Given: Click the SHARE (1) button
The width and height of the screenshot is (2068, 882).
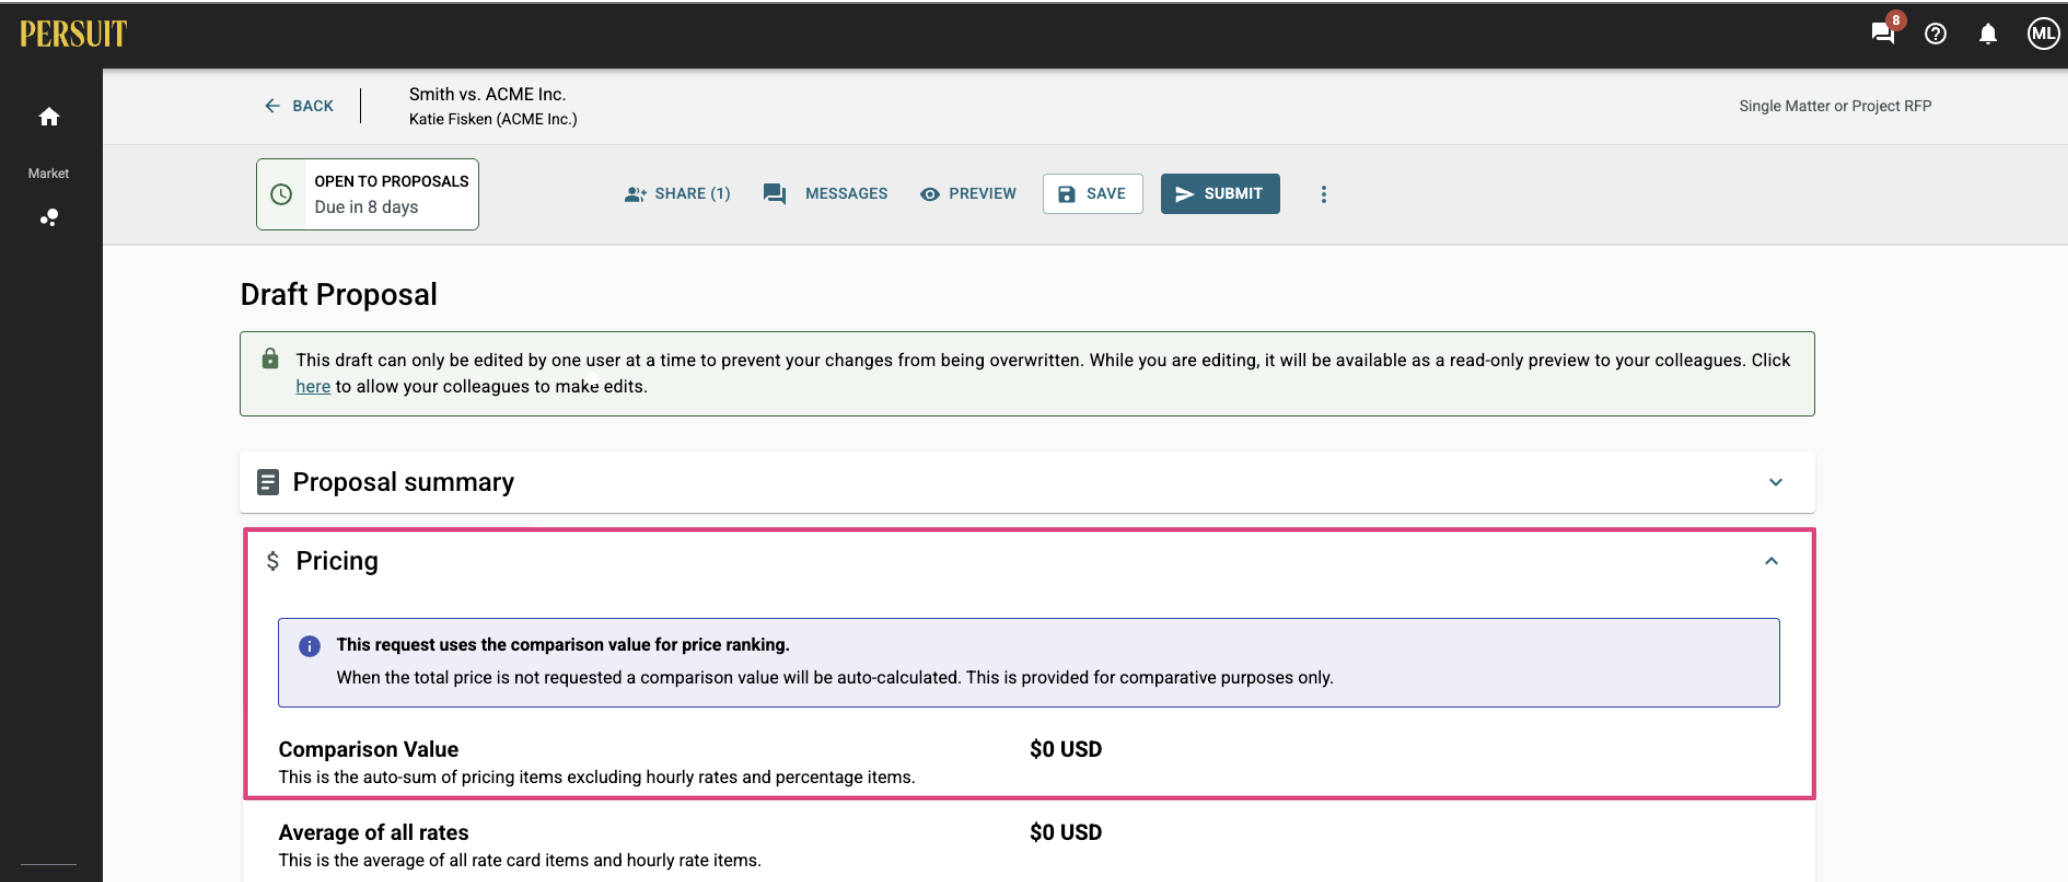Looking at the screenshot, I should click(x=677, y=194).
